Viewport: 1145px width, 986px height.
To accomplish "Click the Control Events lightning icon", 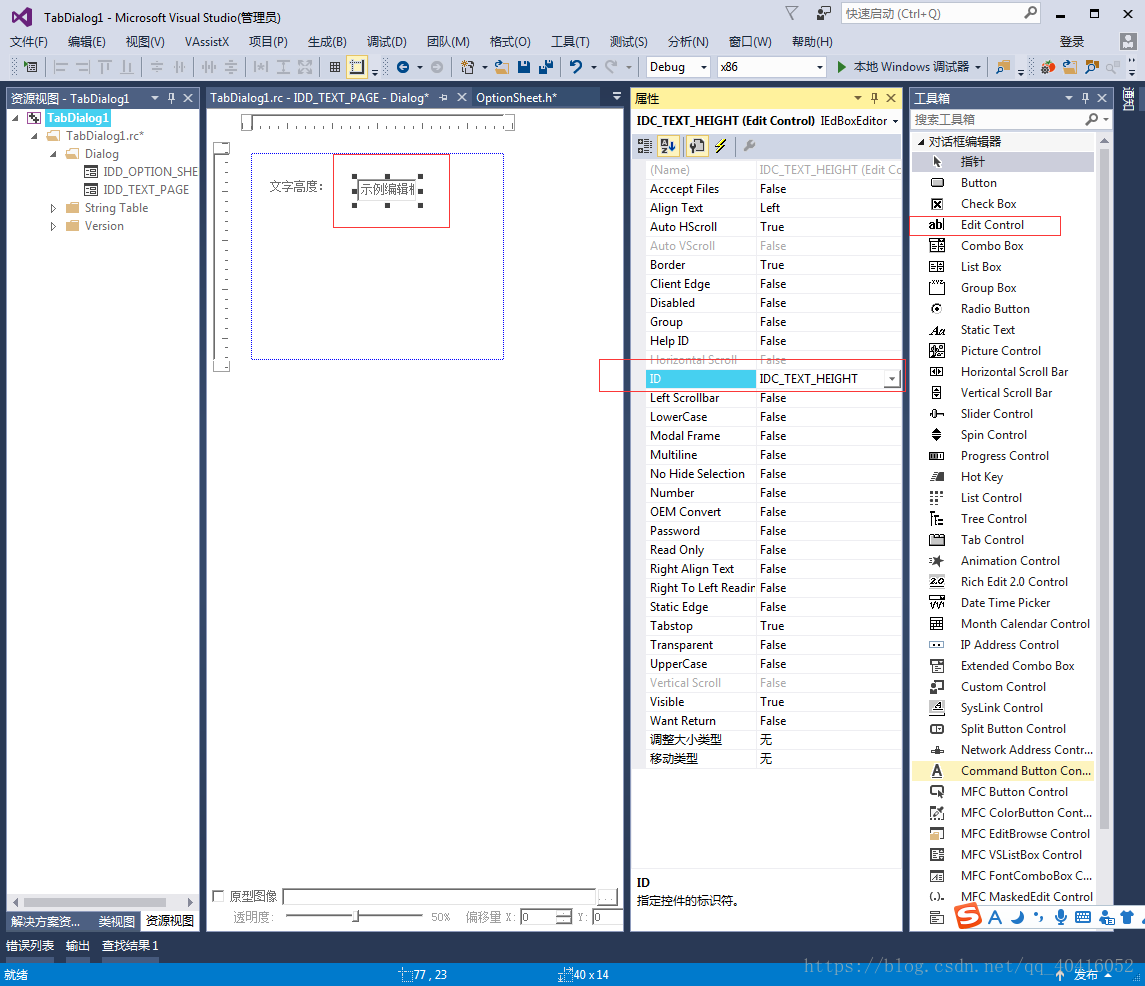I will coord(721,146).
